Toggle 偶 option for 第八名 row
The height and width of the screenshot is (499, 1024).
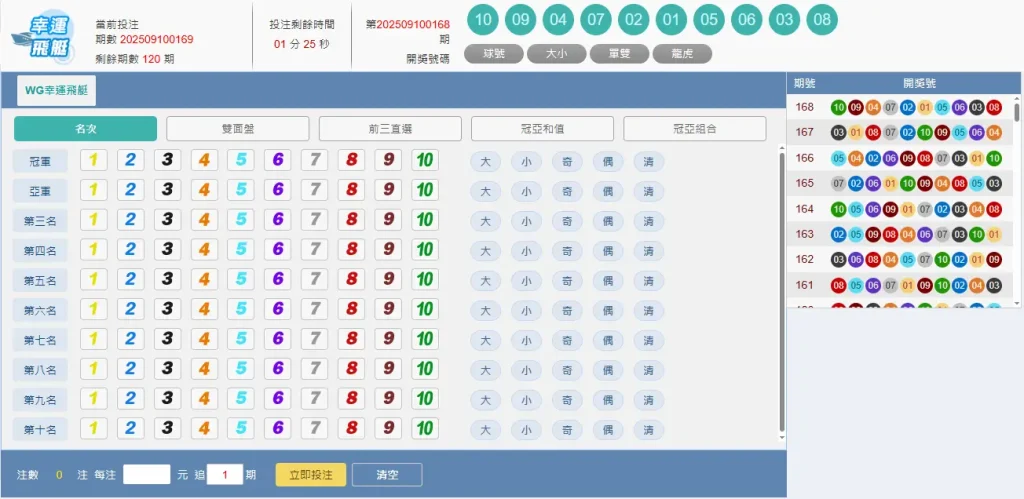(x=607, y=371)
